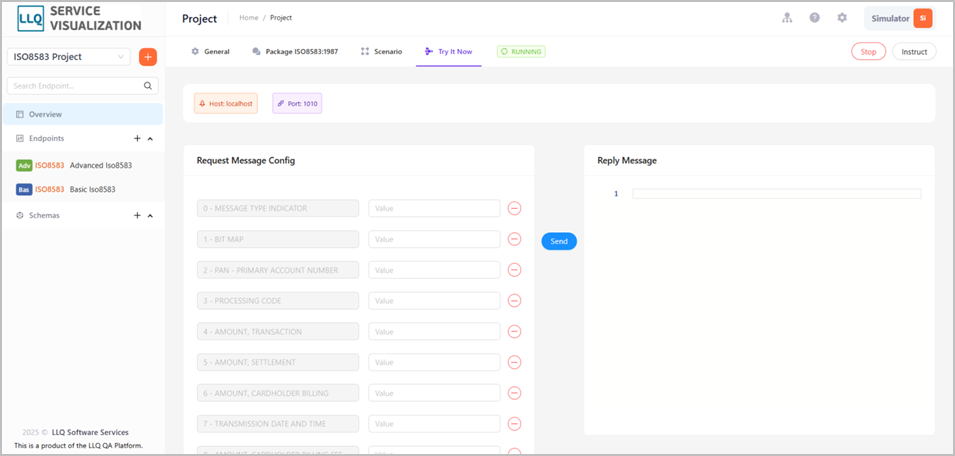Click the orange add project plus icon
955x456 pixels.
(x=148, y=57)
